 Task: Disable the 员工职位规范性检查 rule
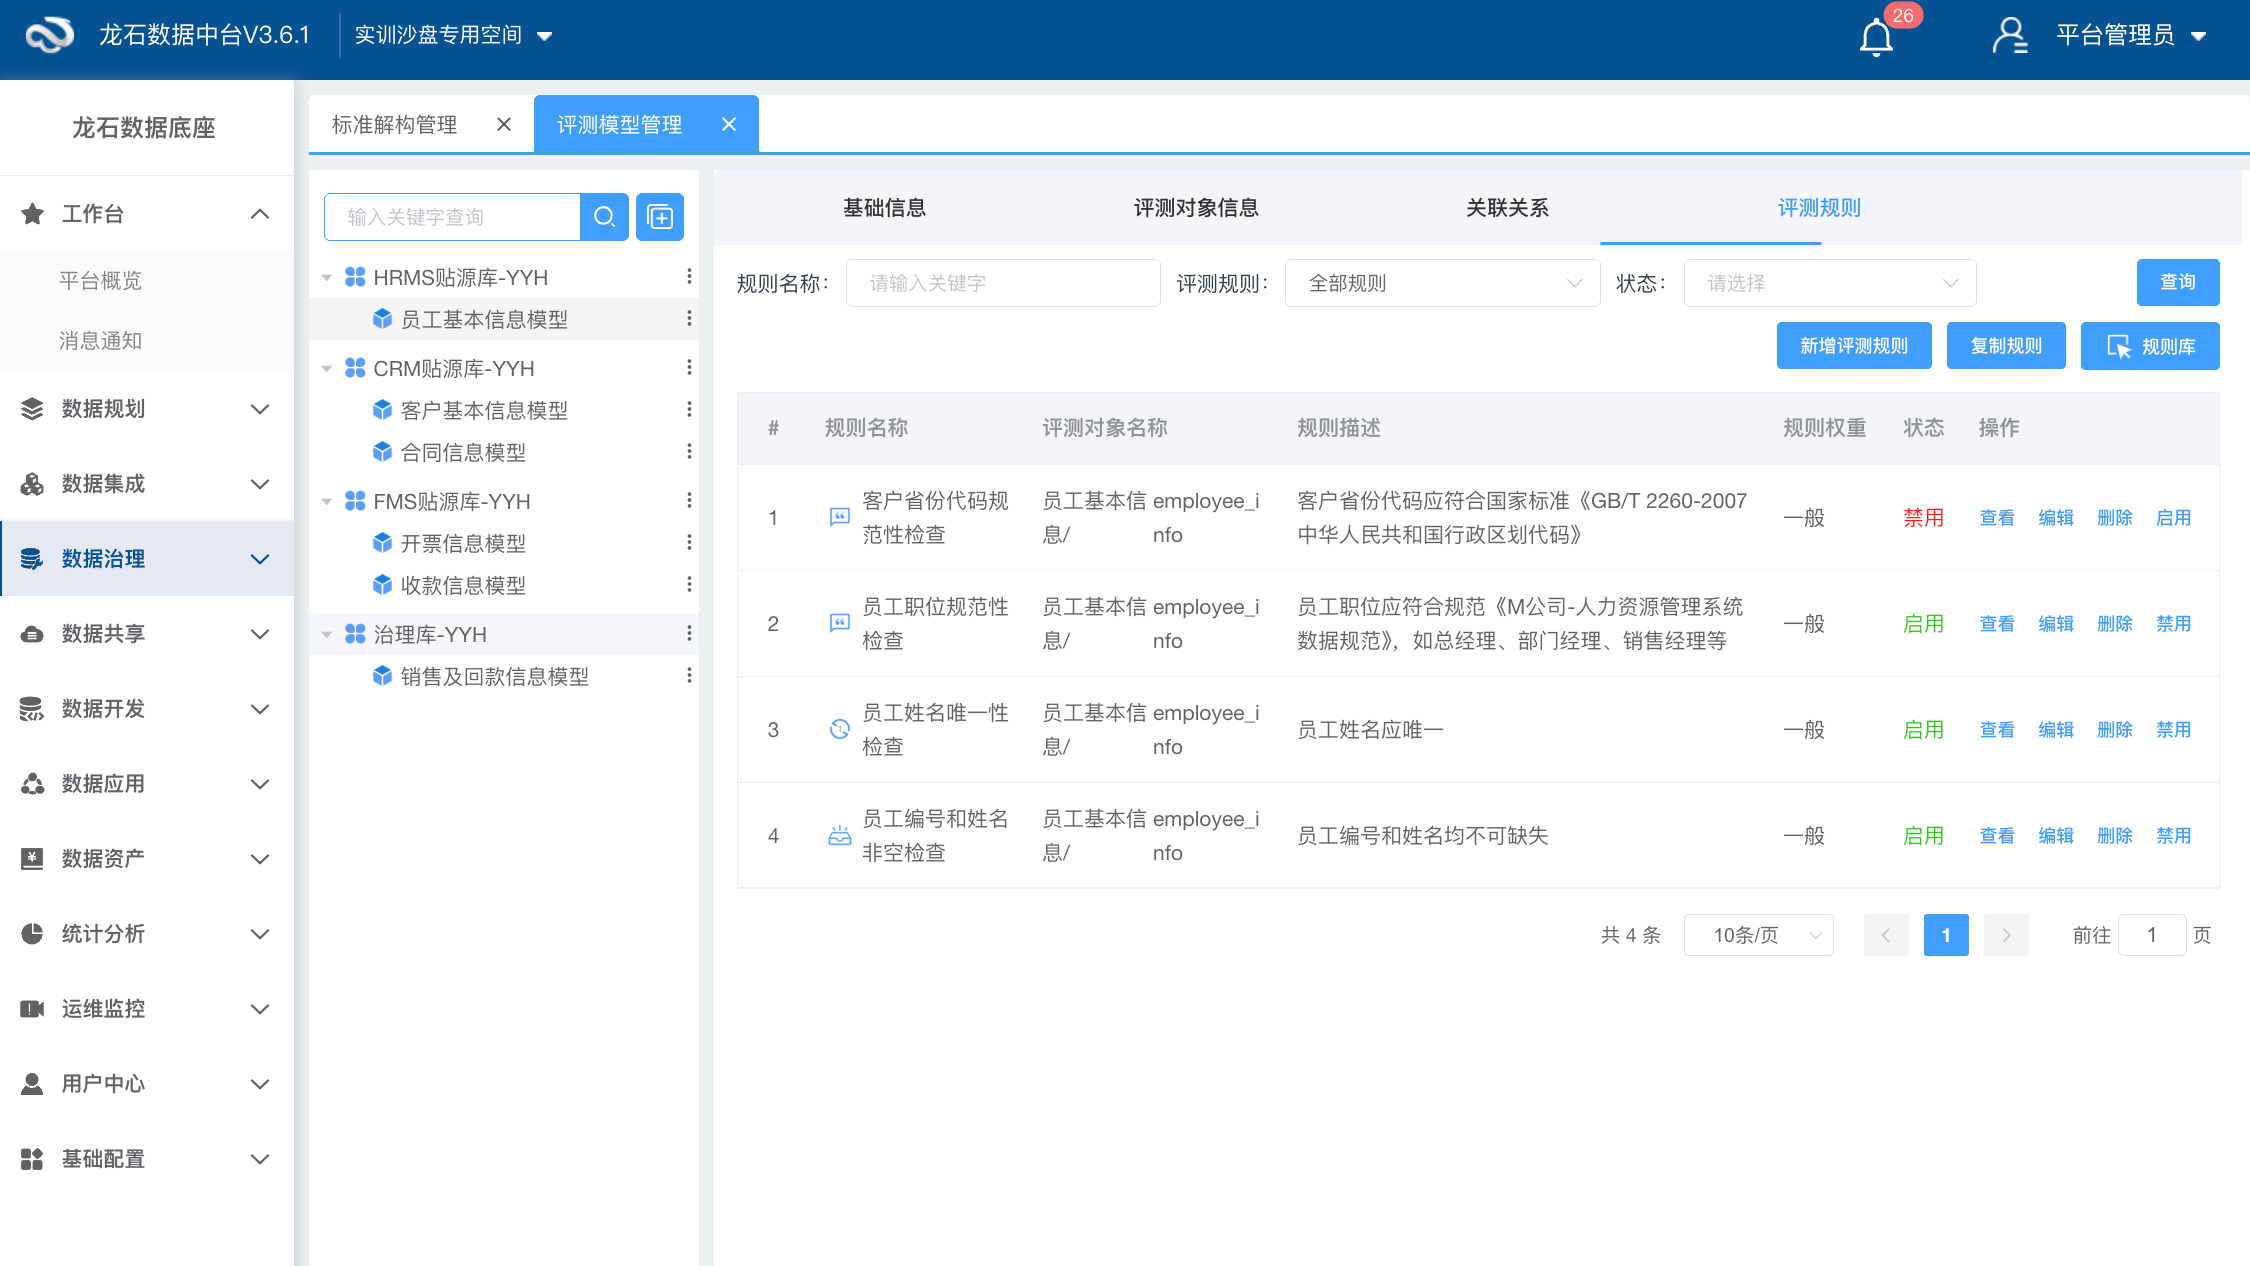(2172, 623)
